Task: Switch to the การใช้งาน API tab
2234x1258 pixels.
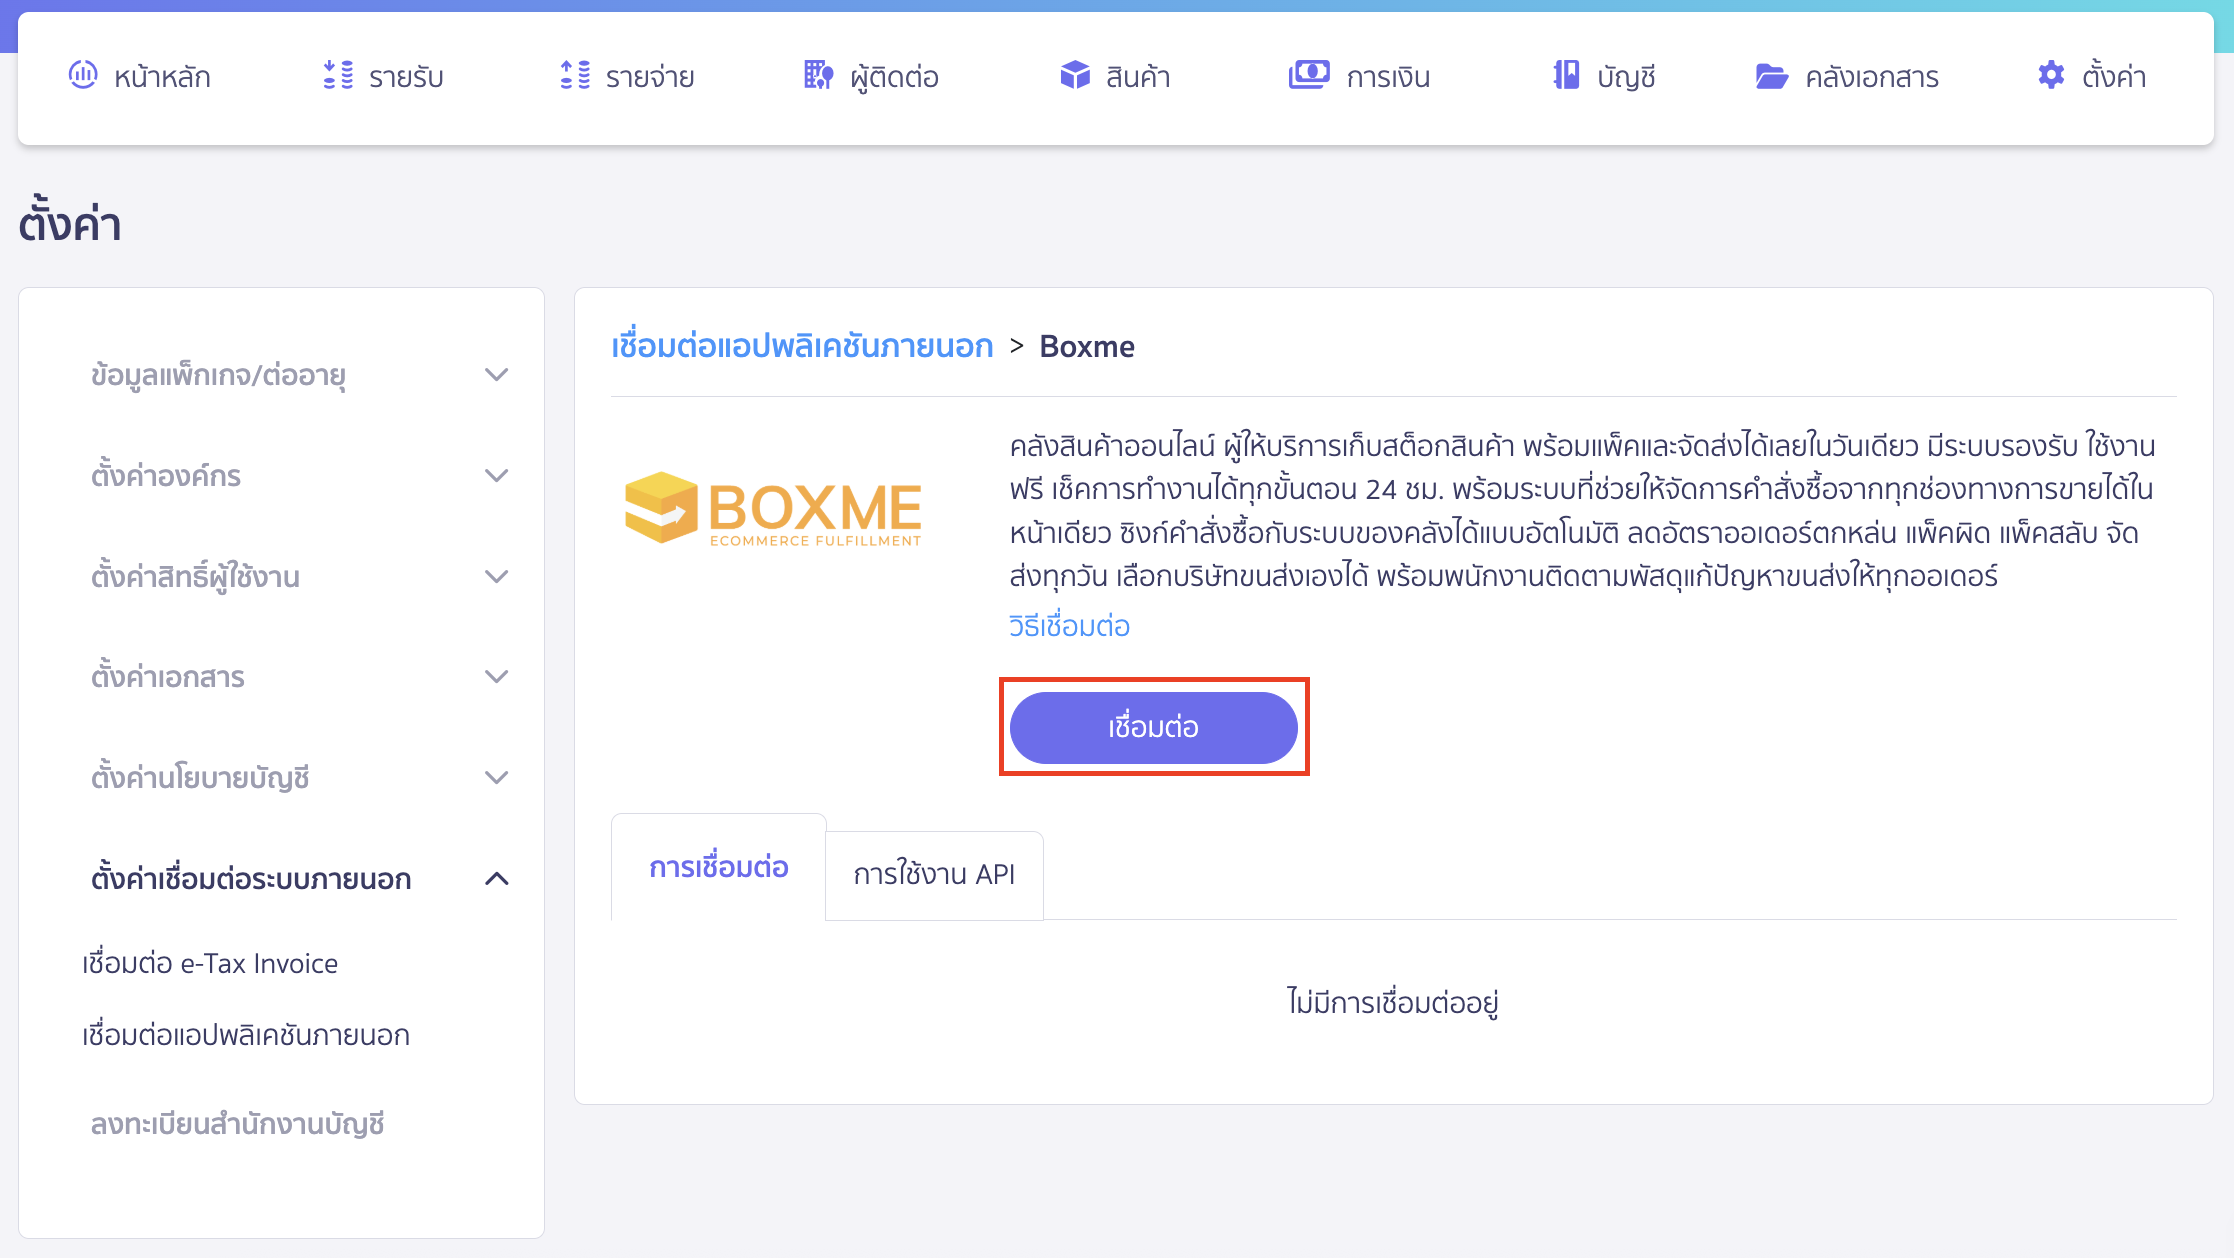Action: tap(934, 875)
